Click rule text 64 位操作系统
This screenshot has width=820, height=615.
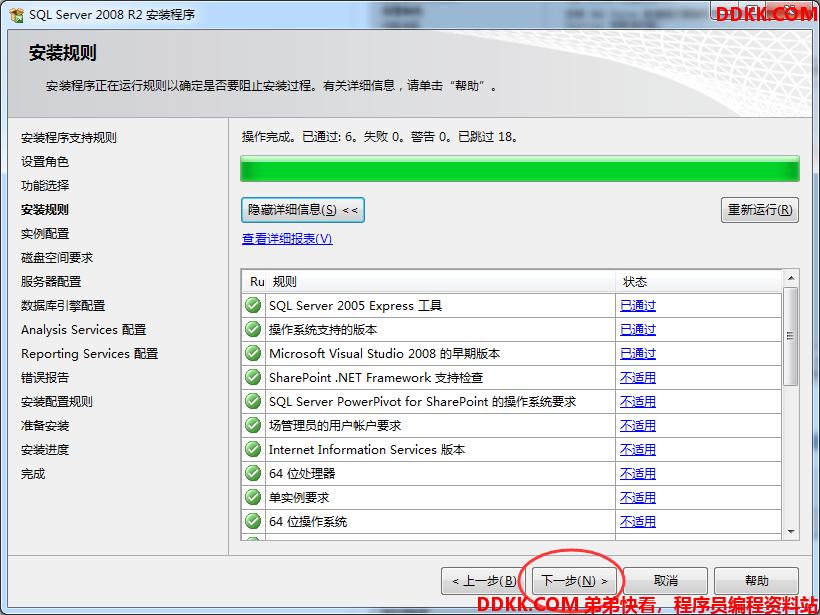(308, 522)
